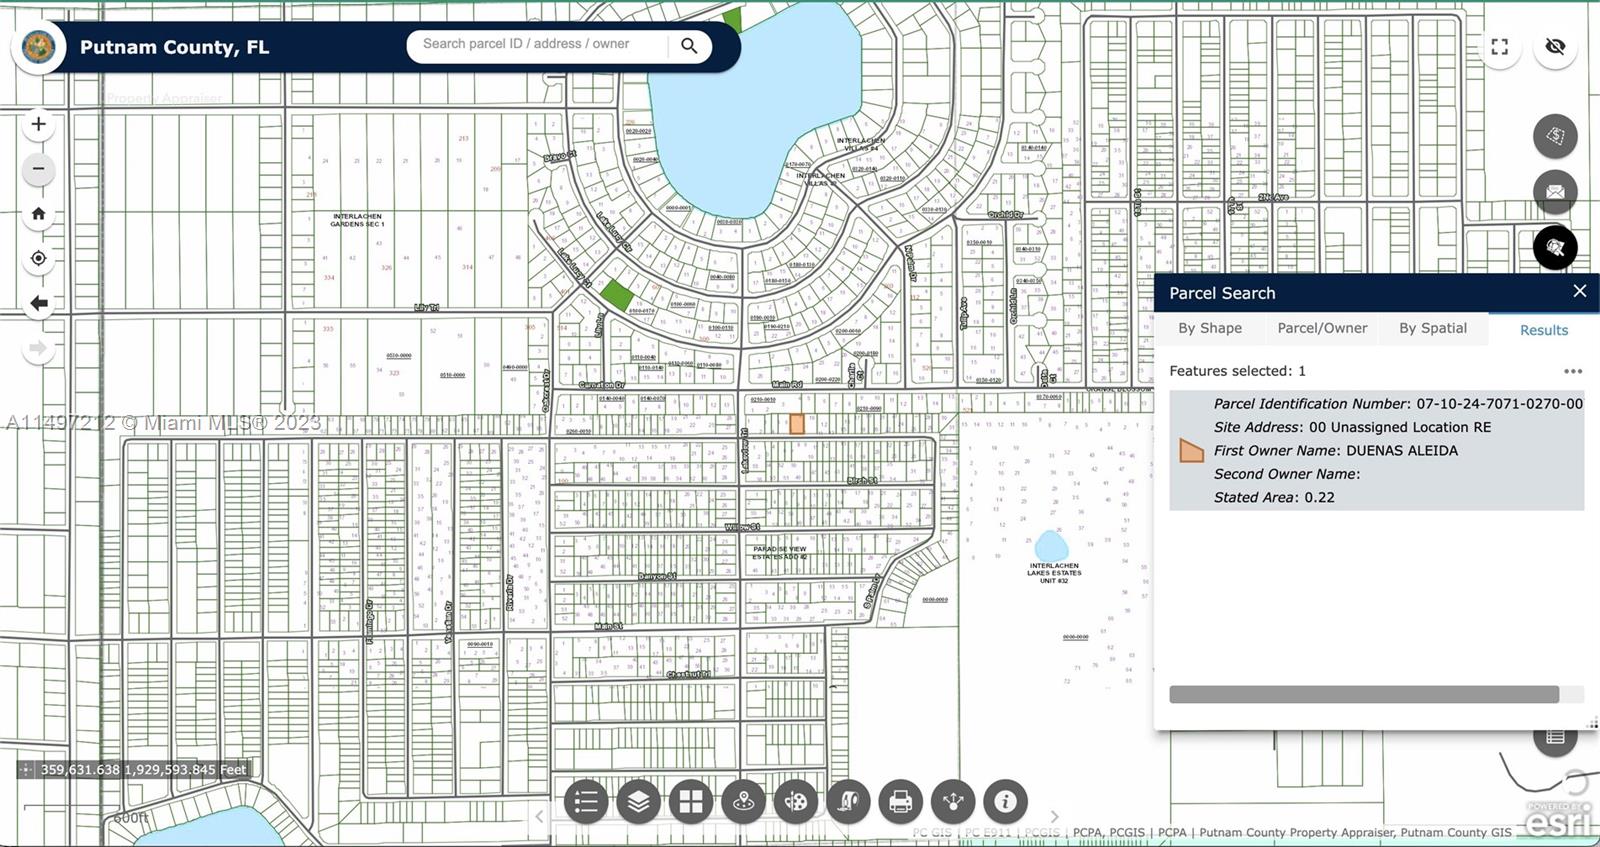The height and width of the screenshot is (847, 1600).
Task: Toggle fullscreen map view
Action: pyautogui.click(x=1499, y=47)
